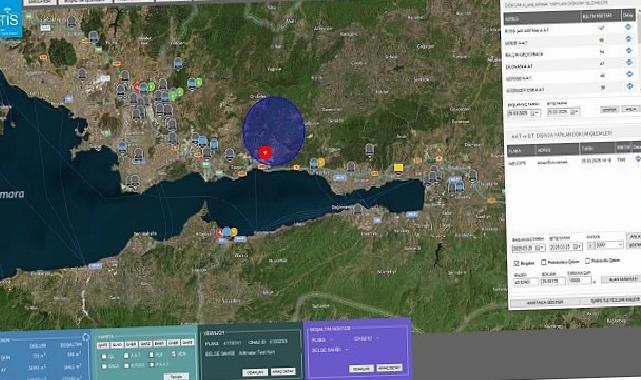The height and width of the screenshot is (380, 641).
Task: Click the locate icon in the fourth row of the top table
Action: pyautogui.click(x=629, y=62)
